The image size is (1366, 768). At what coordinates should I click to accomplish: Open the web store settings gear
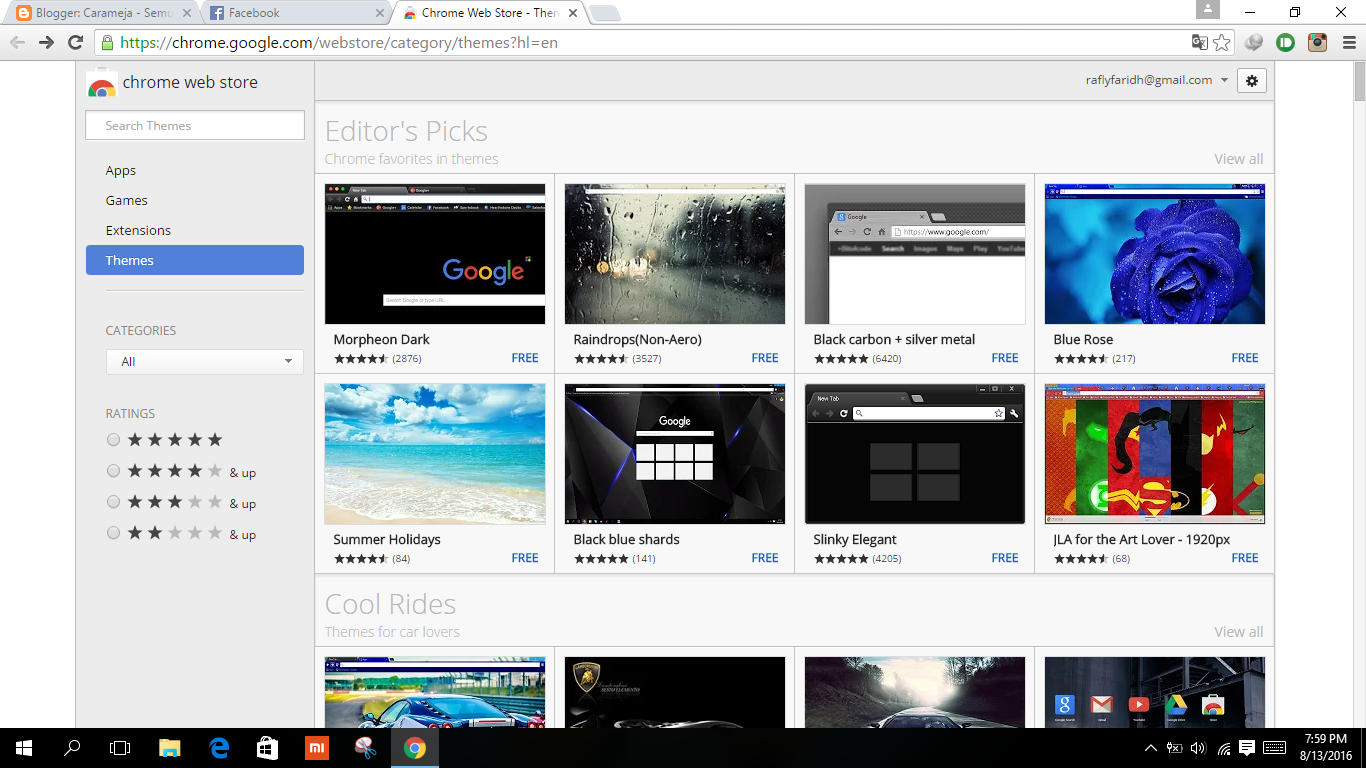click(x=1252, y=81)
